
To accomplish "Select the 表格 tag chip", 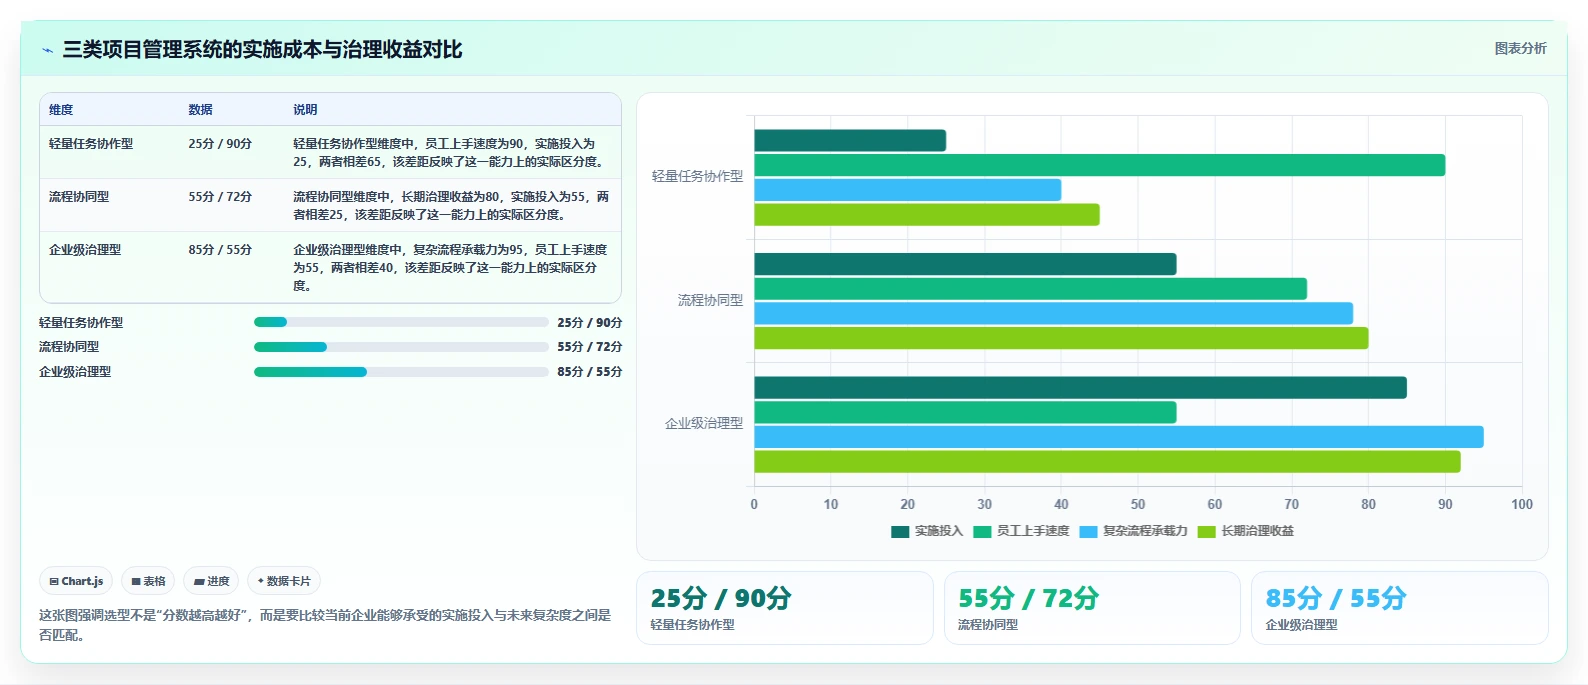I will 148,581.
